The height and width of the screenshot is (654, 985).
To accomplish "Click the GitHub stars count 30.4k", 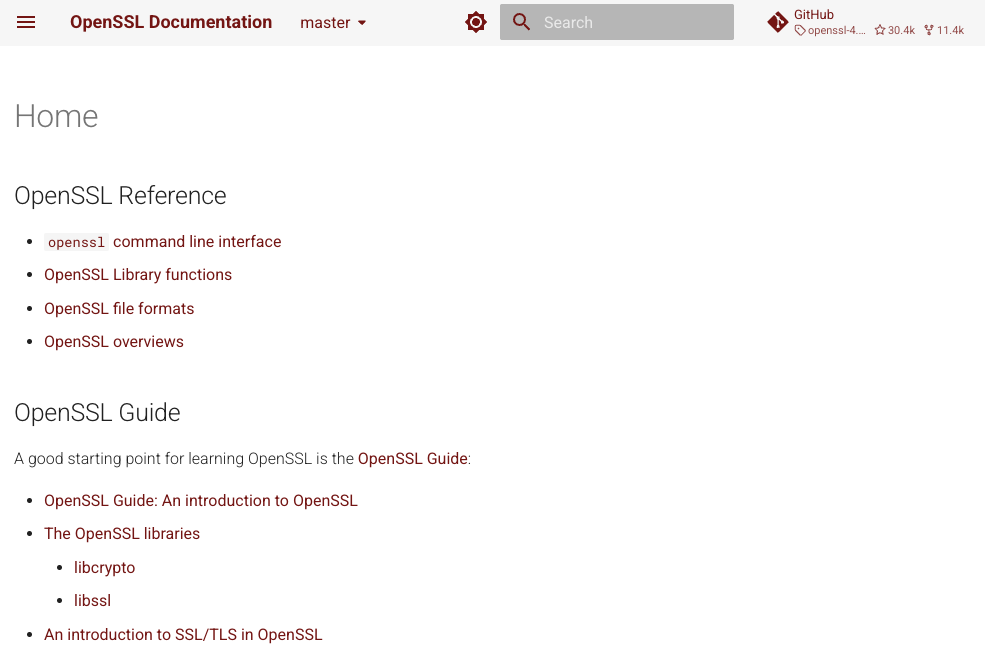I will pos(895,30).
